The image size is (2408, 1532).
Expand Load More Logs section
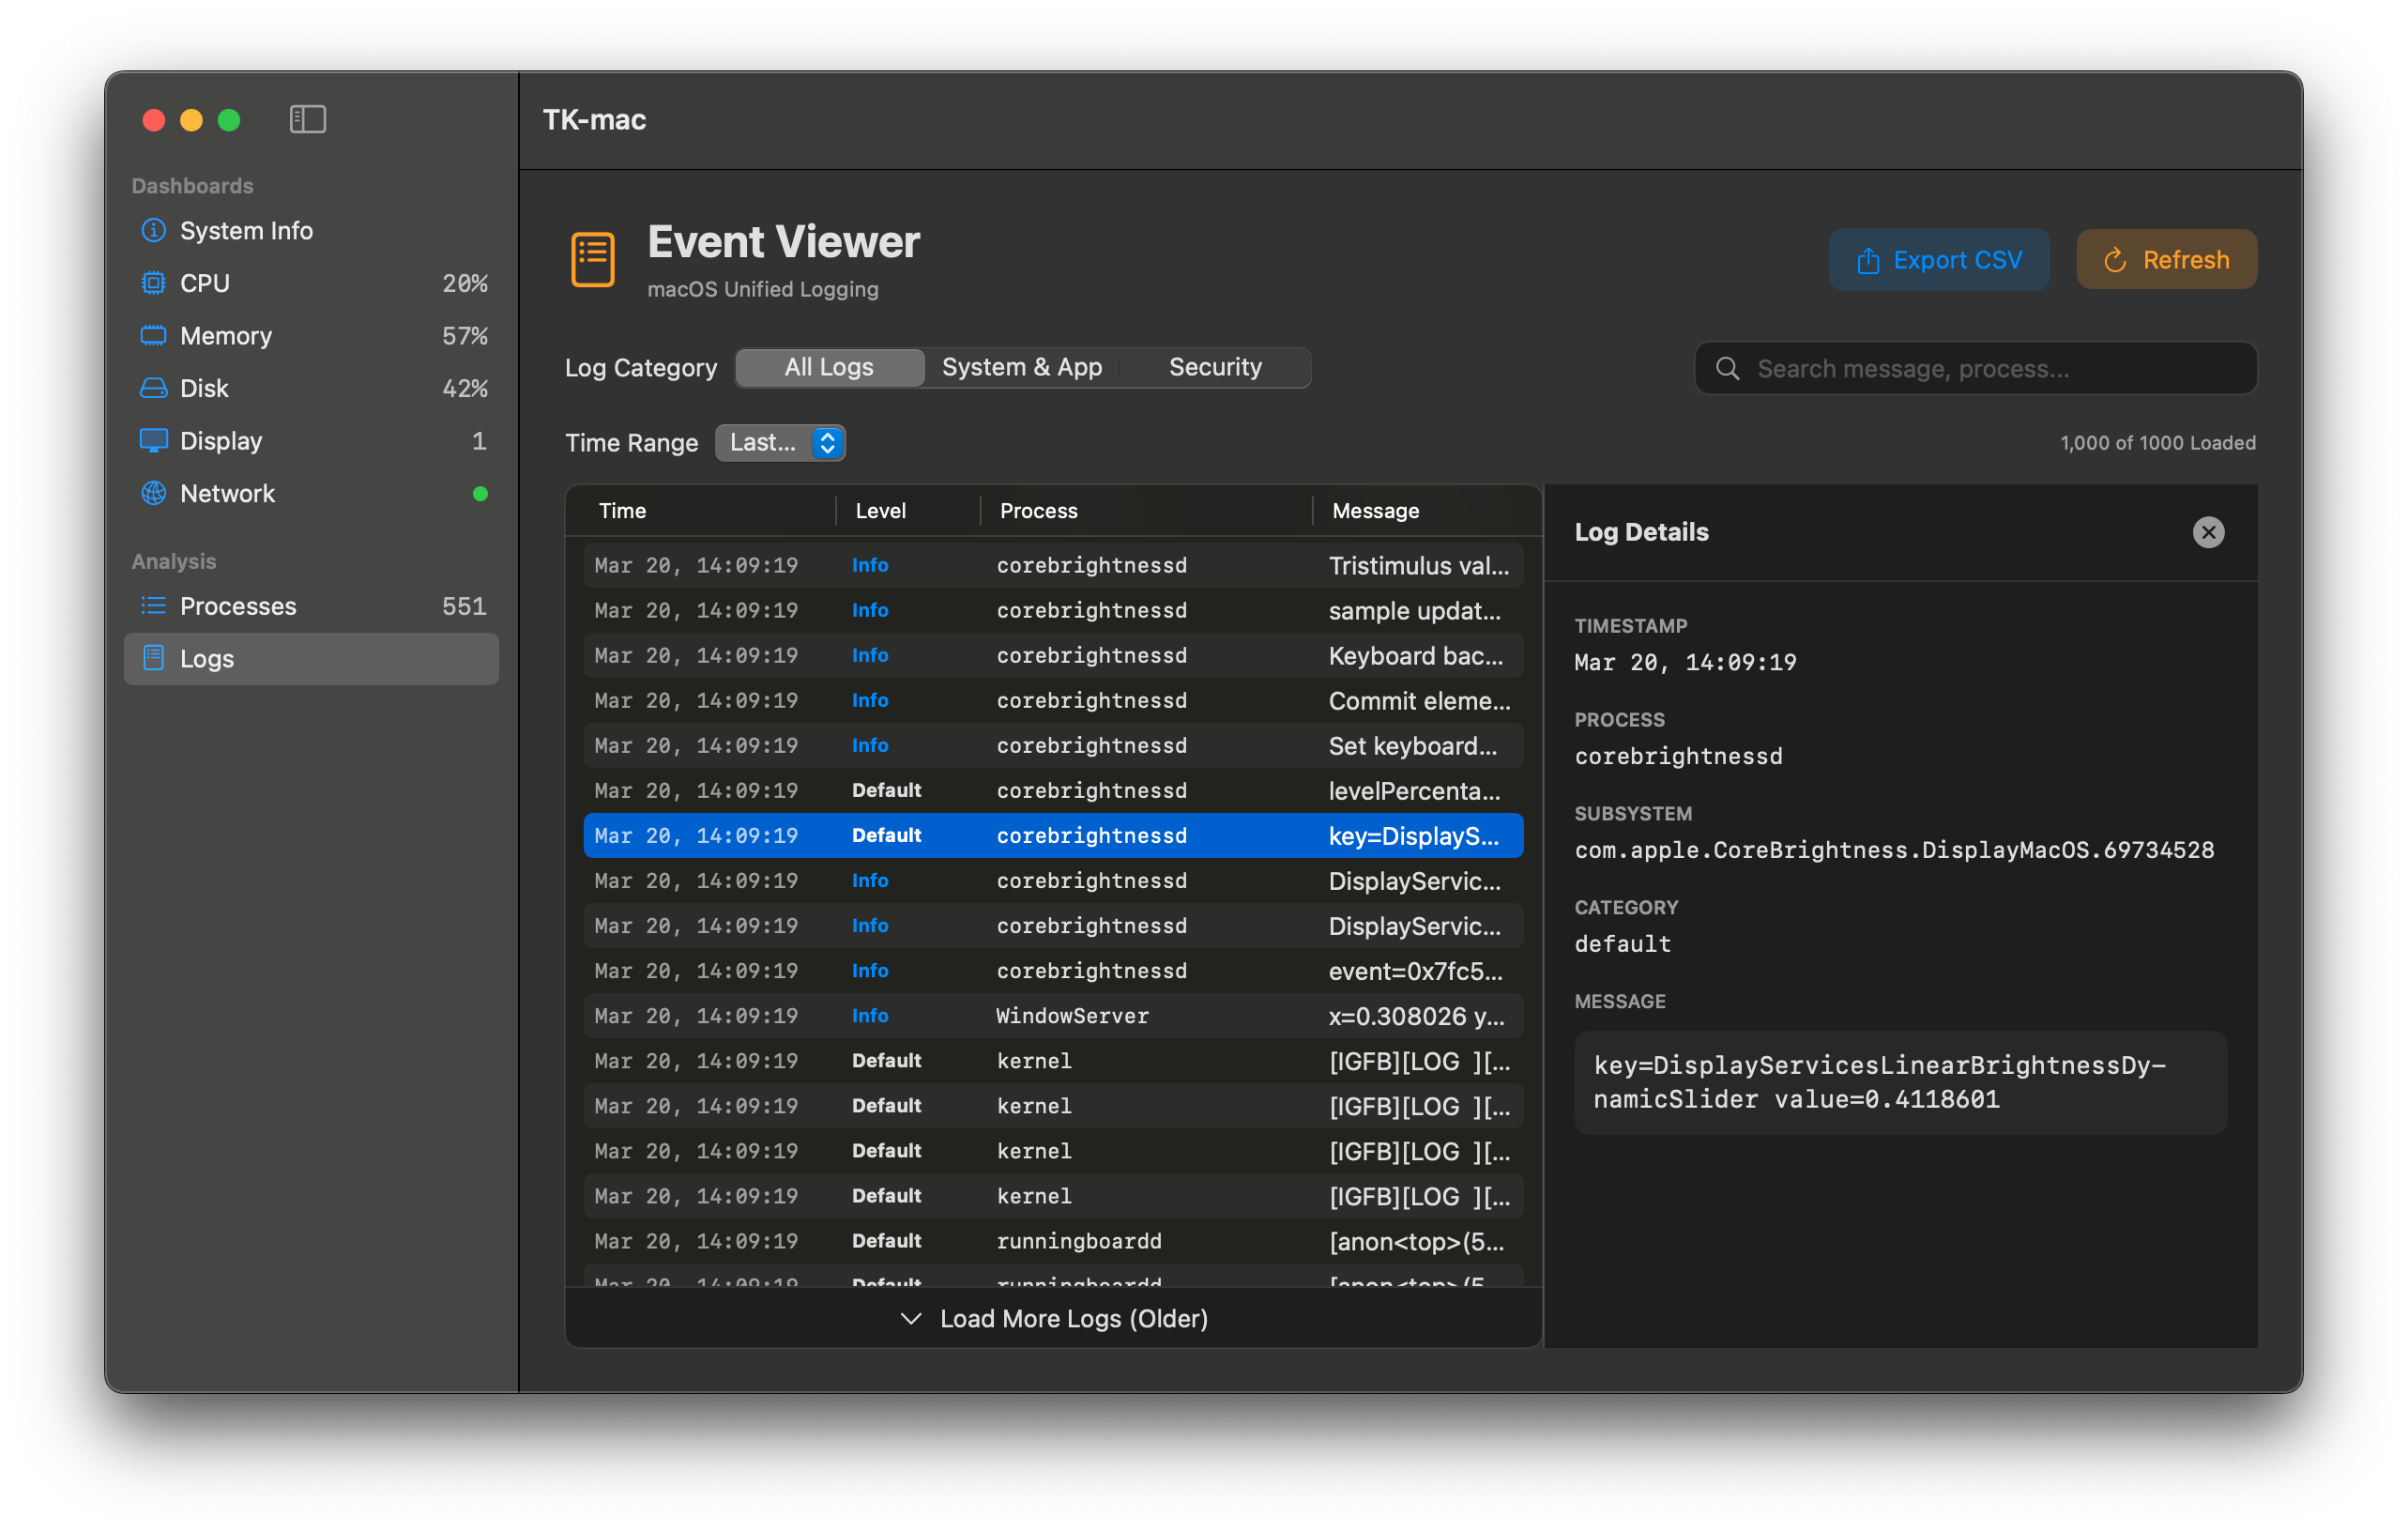click(1052, 1318)
